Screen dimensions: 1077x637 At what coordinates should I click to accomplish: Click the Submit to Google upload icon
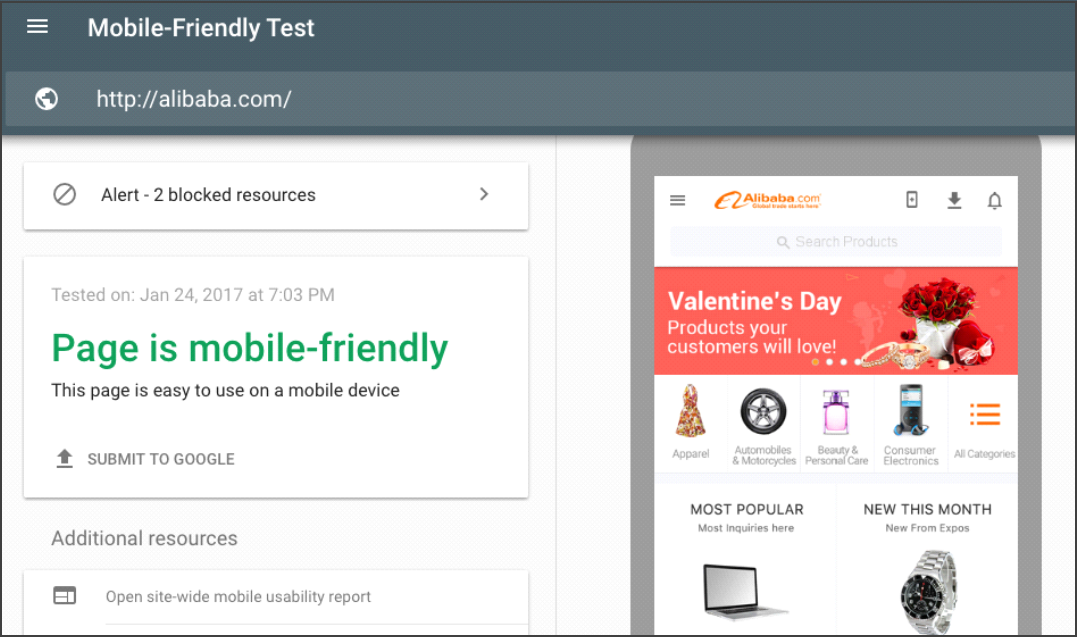pyautogui.click(x=65, y=458)
